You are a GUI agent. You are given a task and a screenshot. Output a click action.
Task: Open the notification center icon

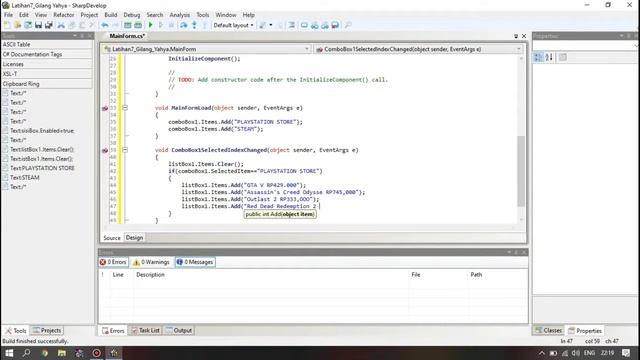626,353
